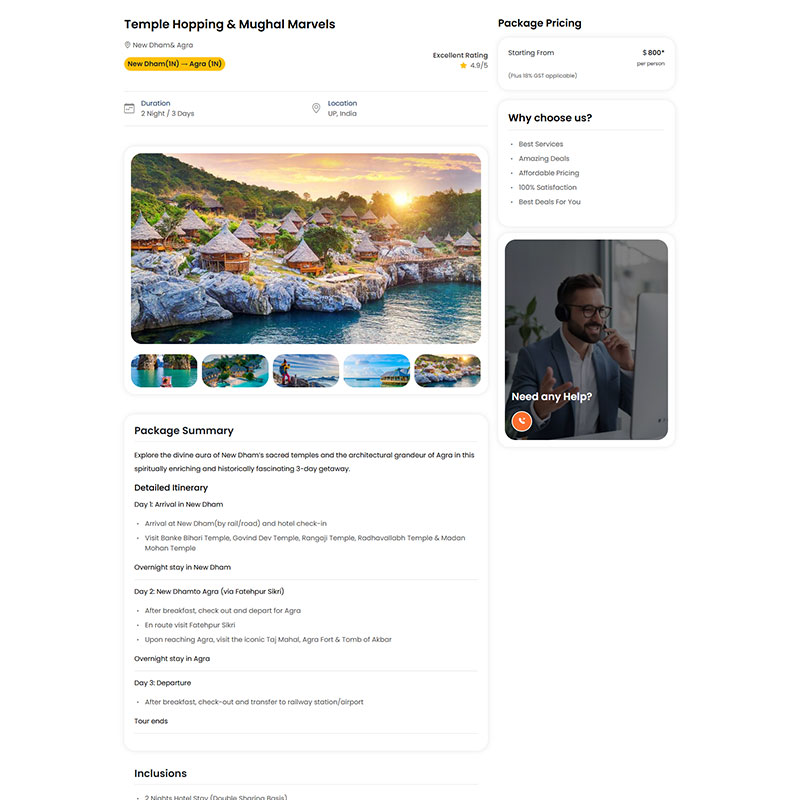Click the Inclusions section heading
The height and width of the screenshot is (800, 800).
click(x=160, y=773)
